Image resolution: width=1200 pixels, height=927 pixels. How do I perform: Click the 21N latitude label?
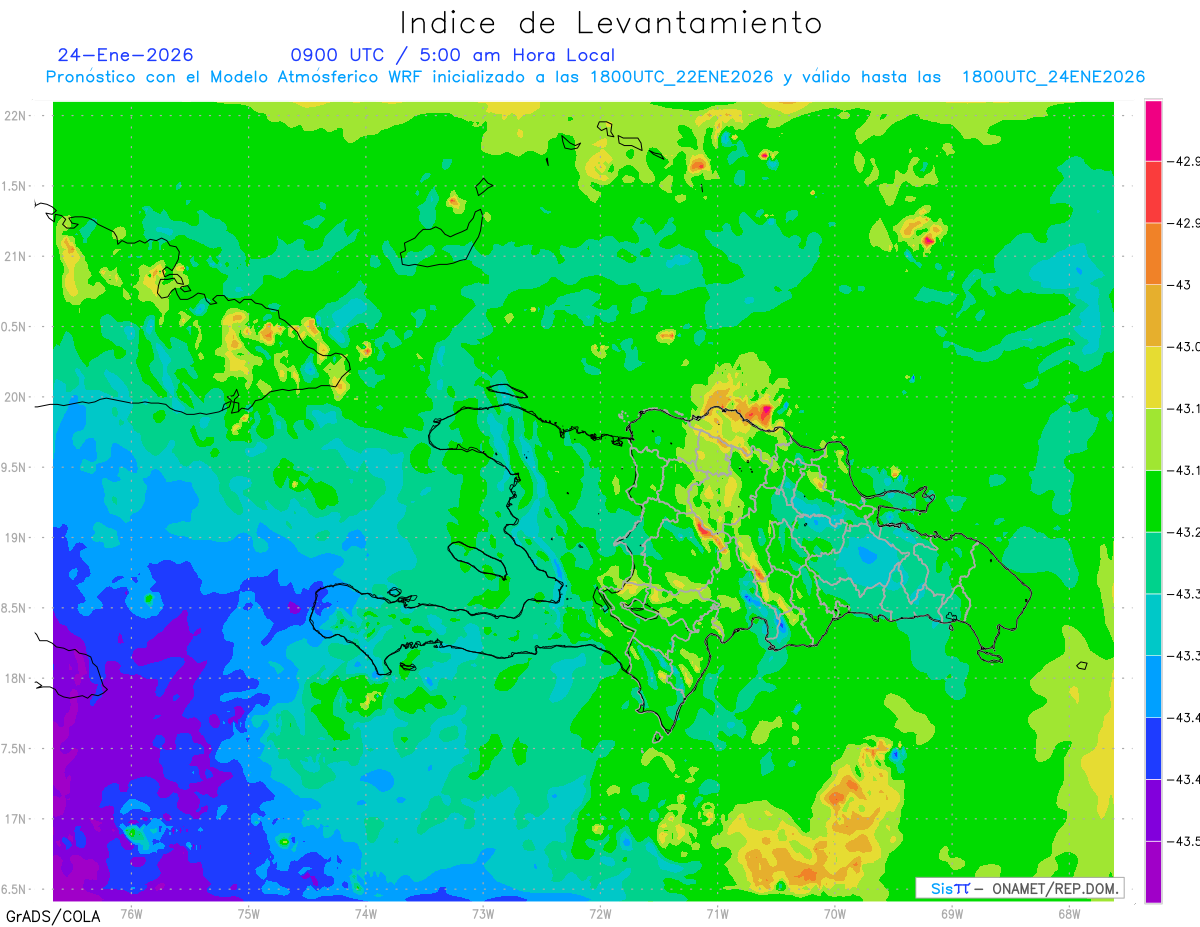tap(15, 256)
